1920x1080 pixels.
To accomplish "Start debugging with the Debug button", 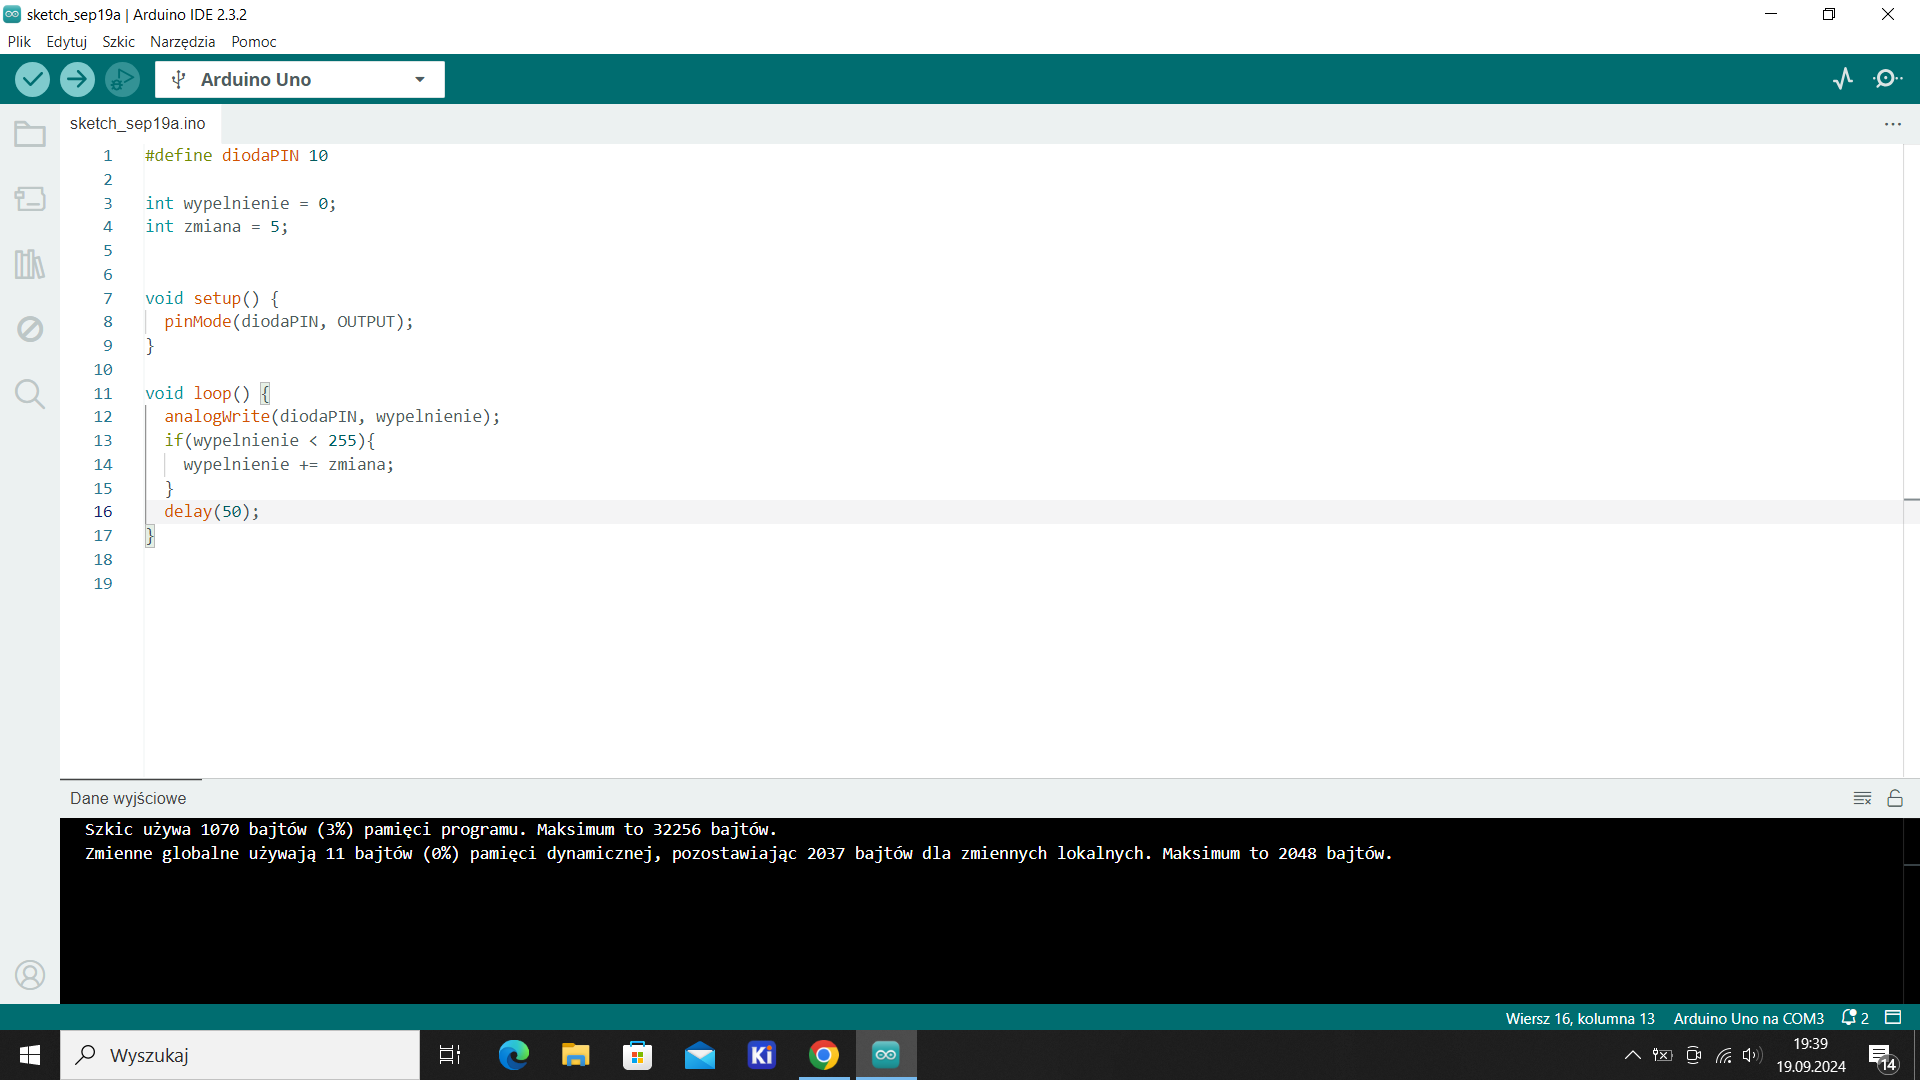I will pos(122,79).
